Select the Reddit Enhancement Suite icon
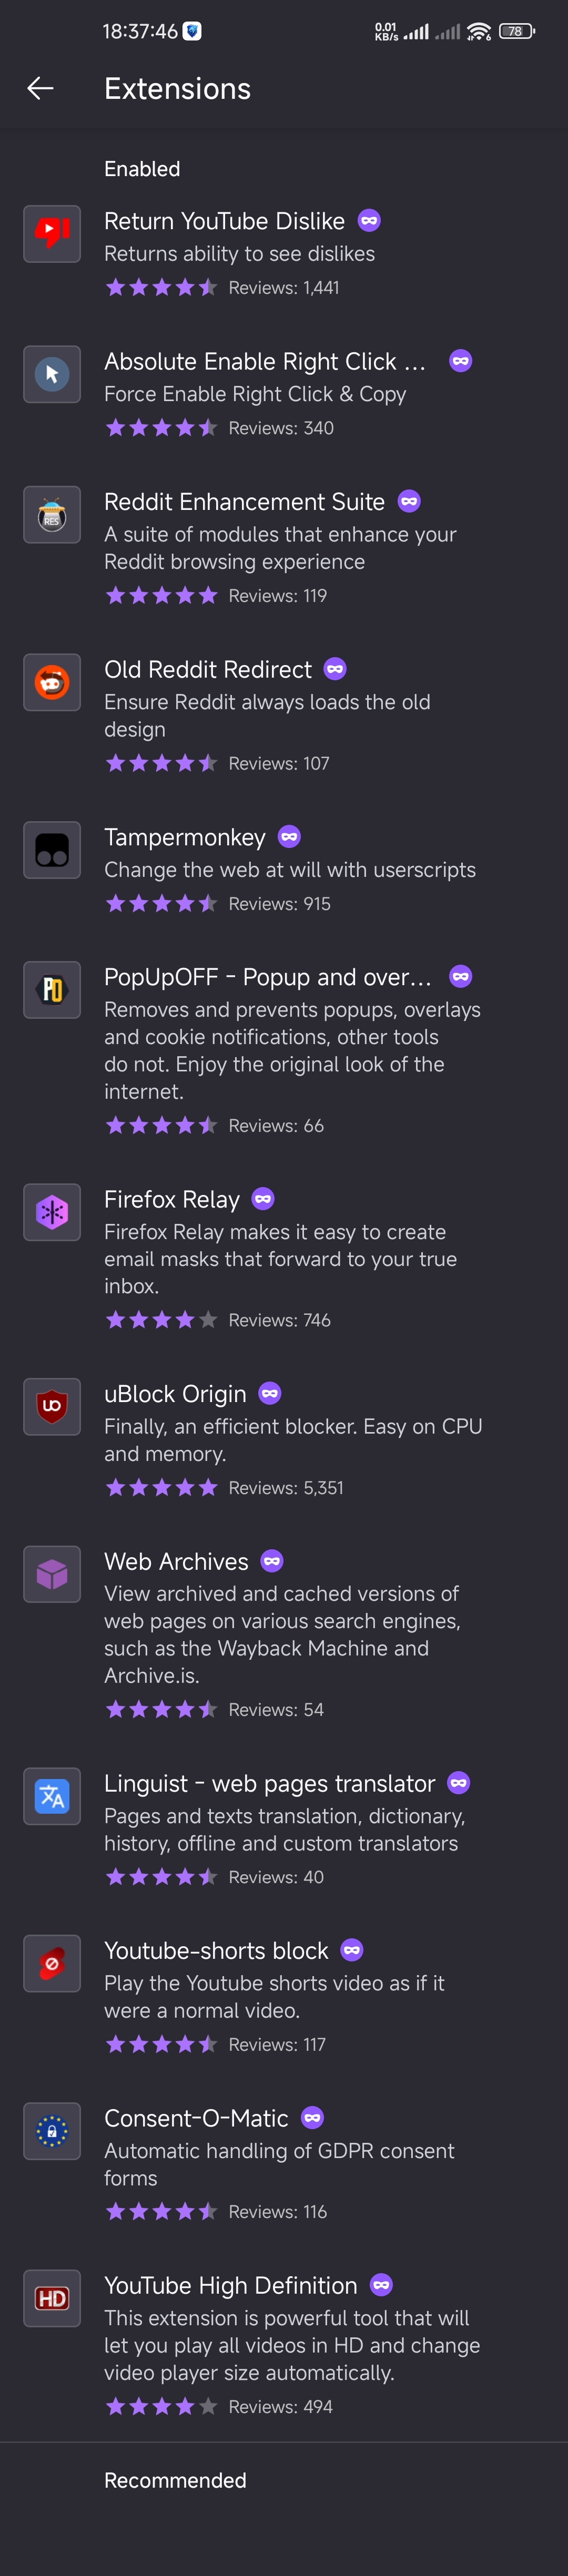This screenshot has width=568, height=2576. coord(52,515)
